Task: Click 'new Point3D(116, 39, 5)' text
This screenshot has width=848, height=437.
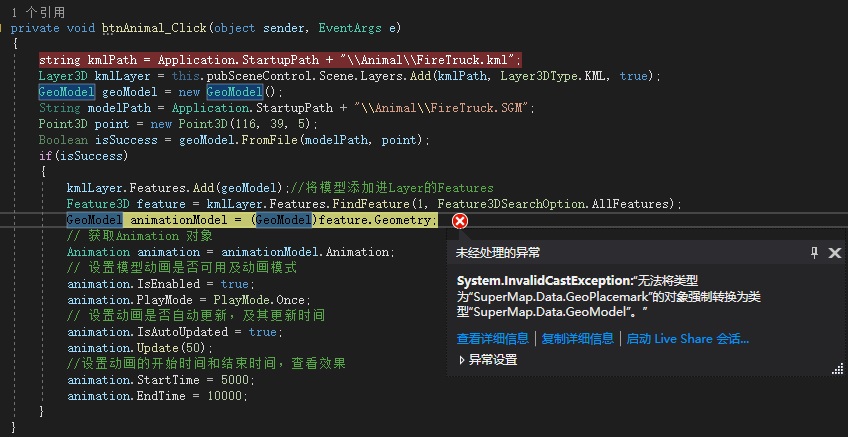Action: (231, 124)
